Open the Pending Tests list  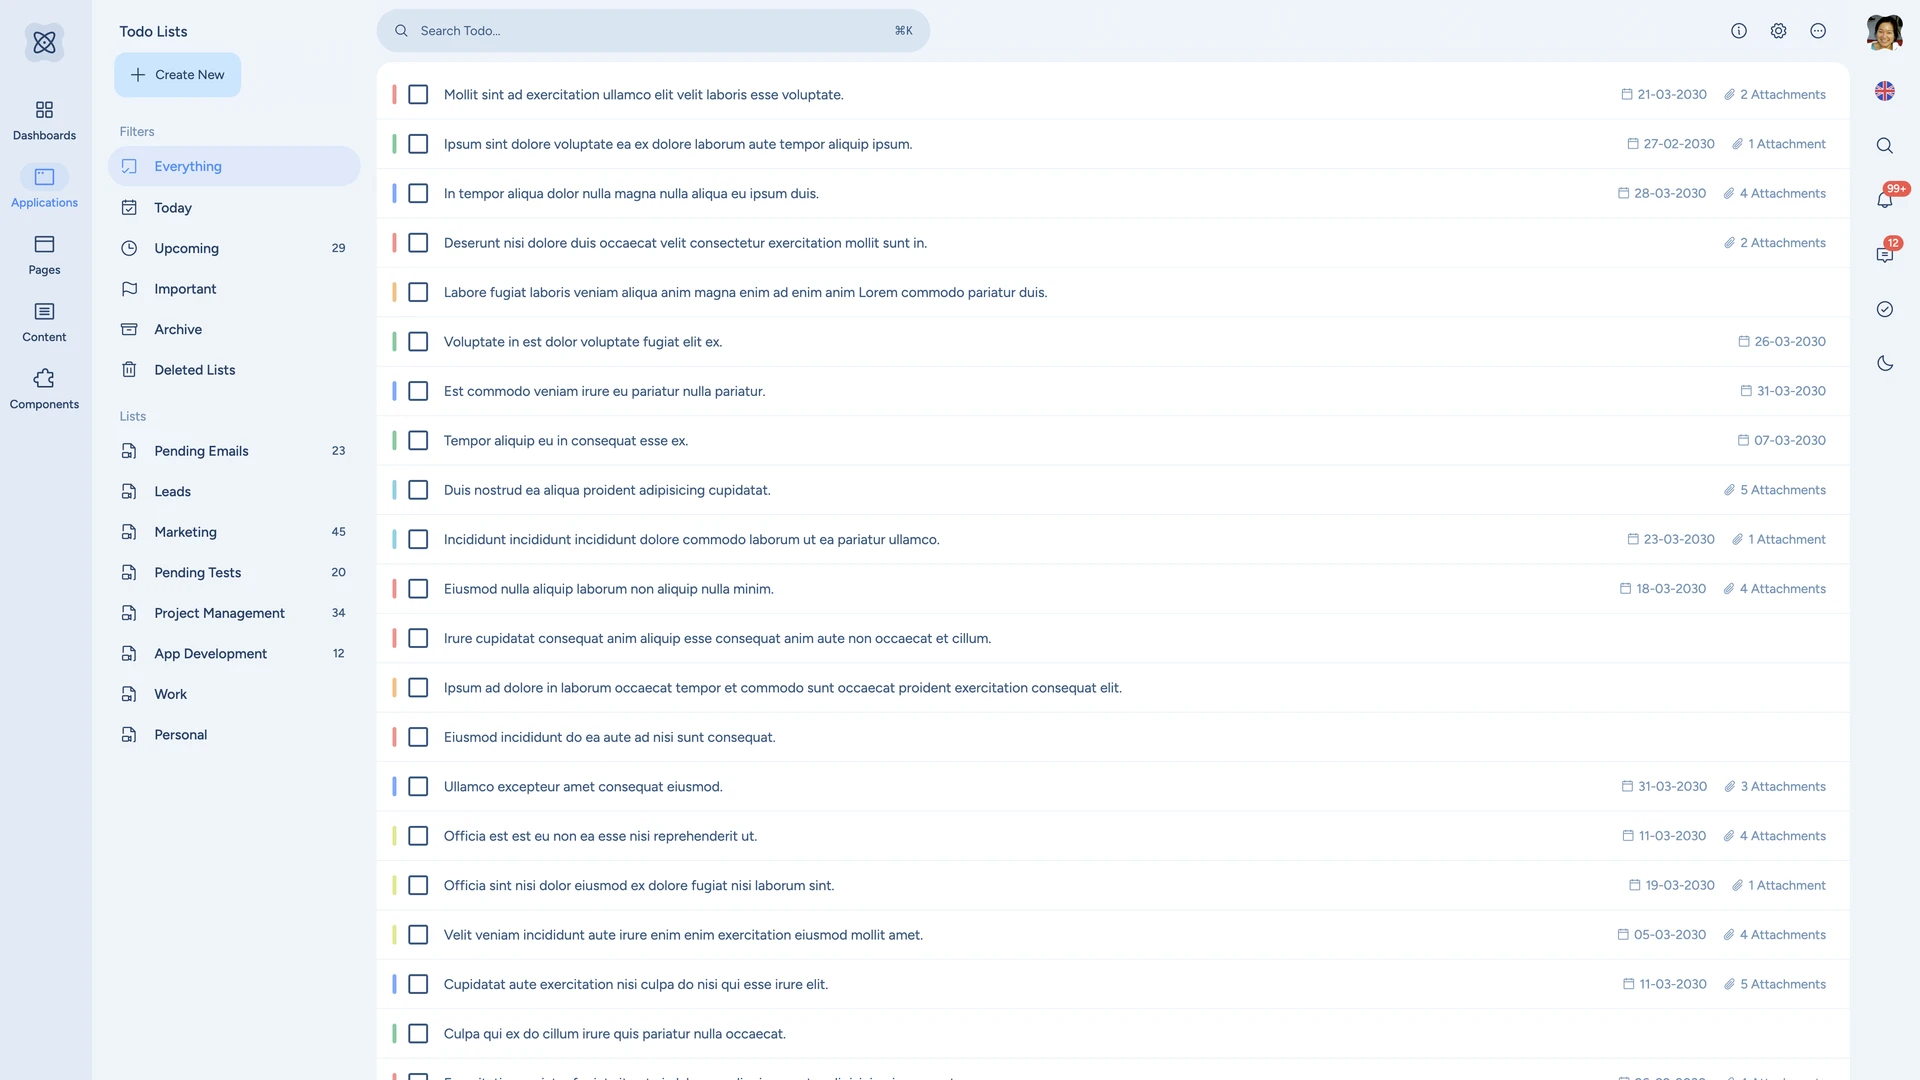pos(234,573)
